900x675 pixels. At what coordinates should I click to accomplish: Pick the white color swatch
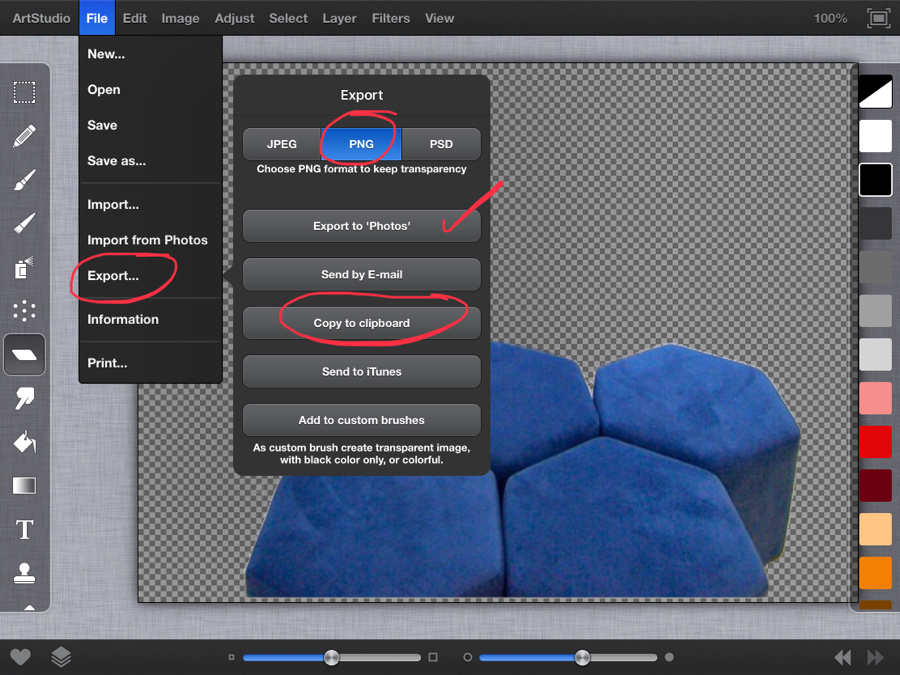[875, 136]
